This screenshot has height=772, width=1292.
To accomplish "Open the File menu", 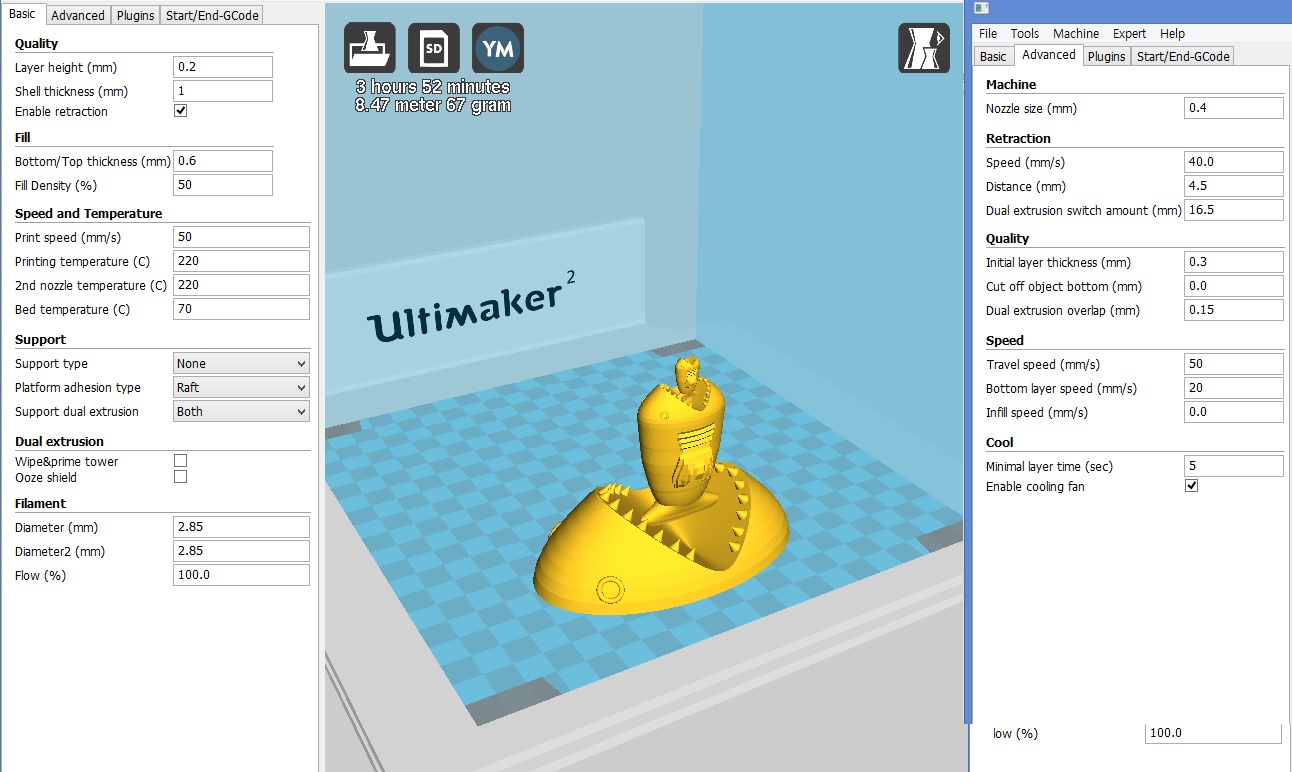I will (x=988, y=33).
